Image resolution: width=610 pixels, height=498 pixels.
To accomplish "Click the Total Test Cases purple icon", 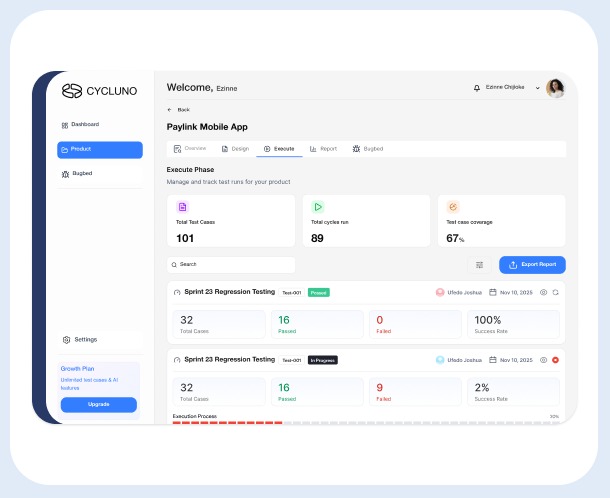I will point(182,207).
